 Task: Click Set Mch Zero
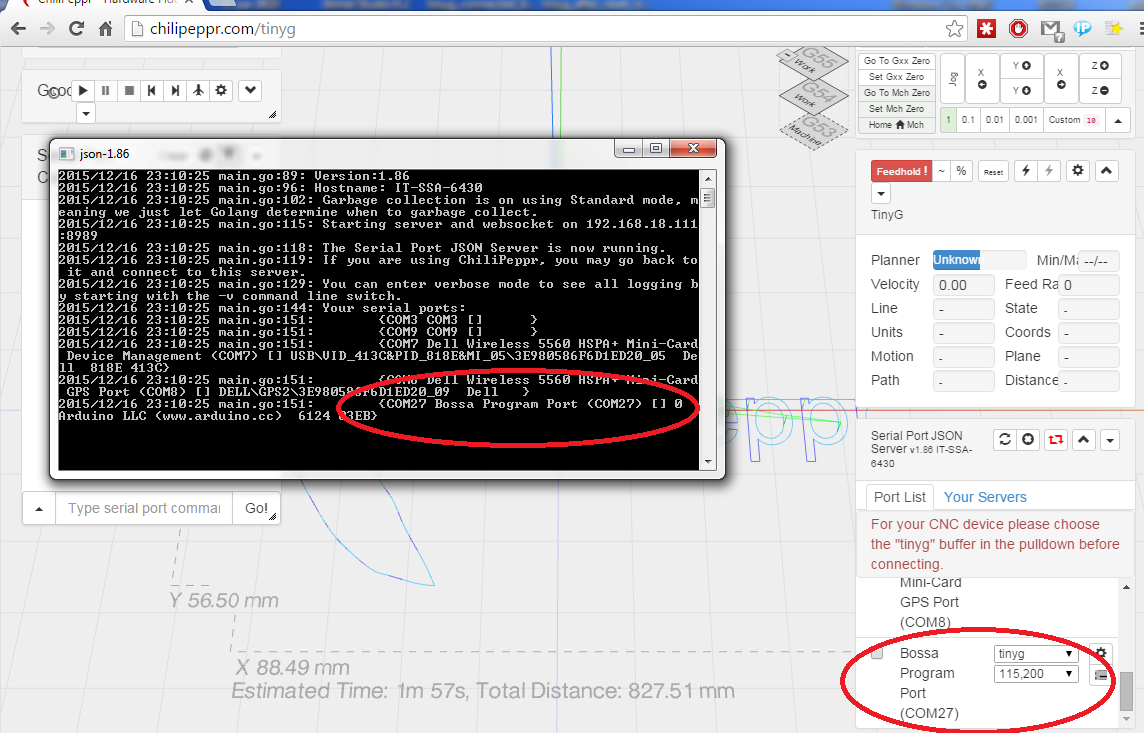pyautogui.click(x=897, y=109)
